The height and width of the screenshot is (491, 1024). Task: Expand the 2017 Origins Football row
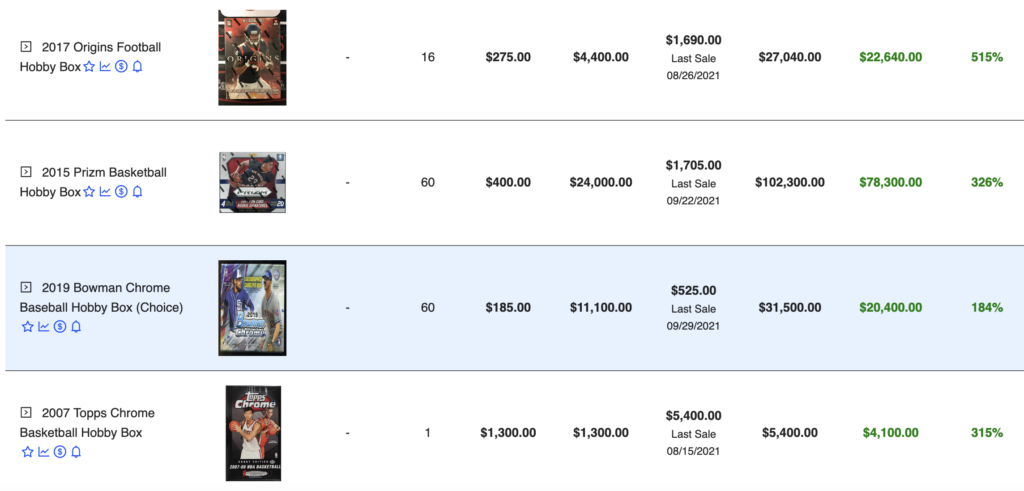point(25,47)
